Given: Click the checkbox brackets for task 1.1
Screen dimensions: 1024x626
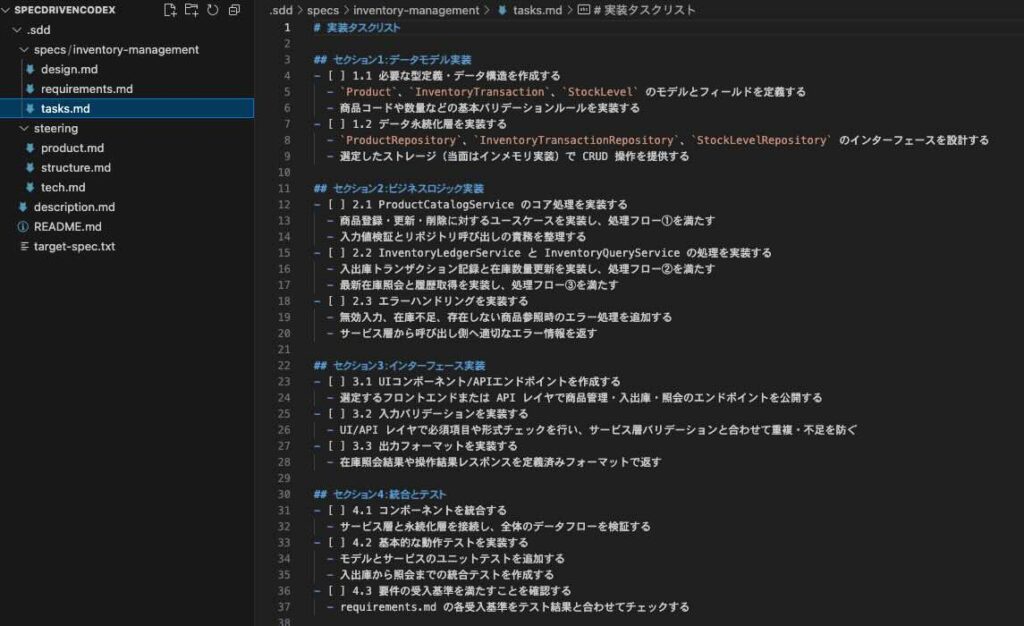Looking at the screenshot, I should tap(335, 76).
